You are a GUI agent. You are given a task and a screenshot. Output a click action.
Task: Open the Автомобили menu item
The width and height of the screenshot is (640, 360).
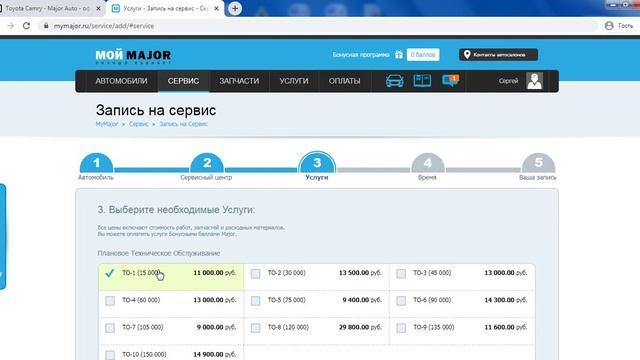pos(121,81)
